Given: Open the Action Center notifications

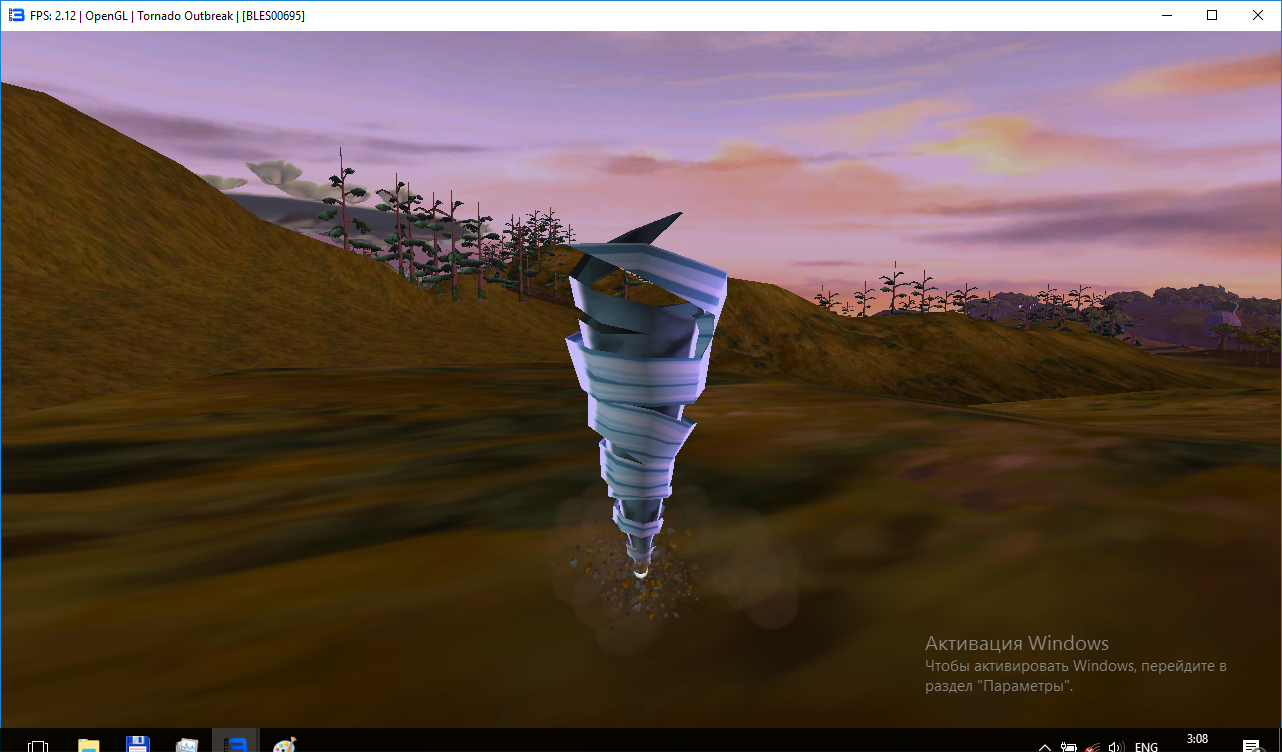Looking at the screenshot, I should coord(1250,745).
